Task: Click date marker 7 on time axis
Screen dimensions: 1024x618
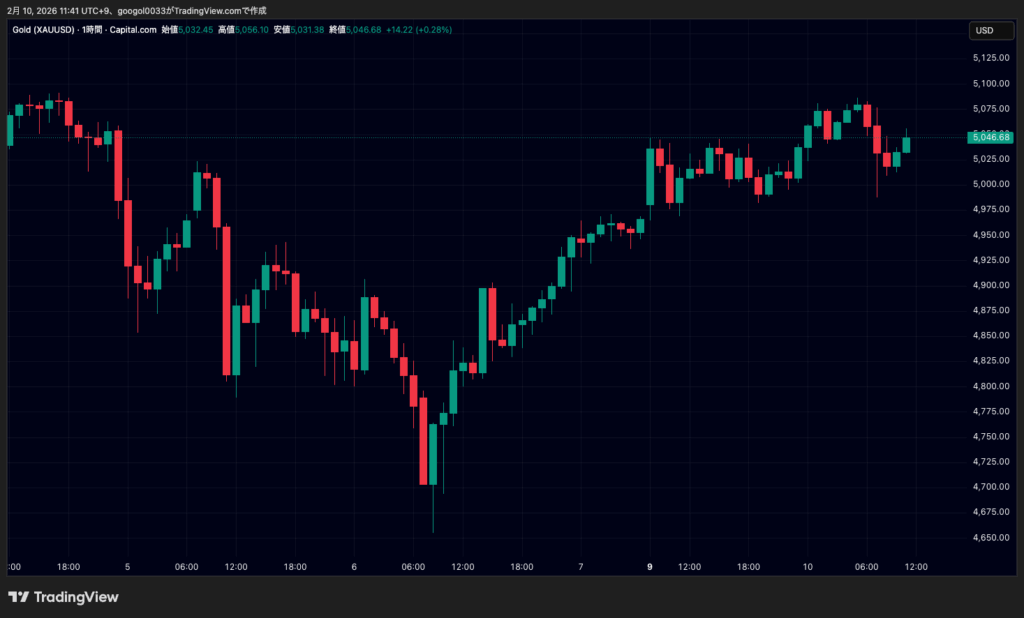Action: click(x=581, y=567)
